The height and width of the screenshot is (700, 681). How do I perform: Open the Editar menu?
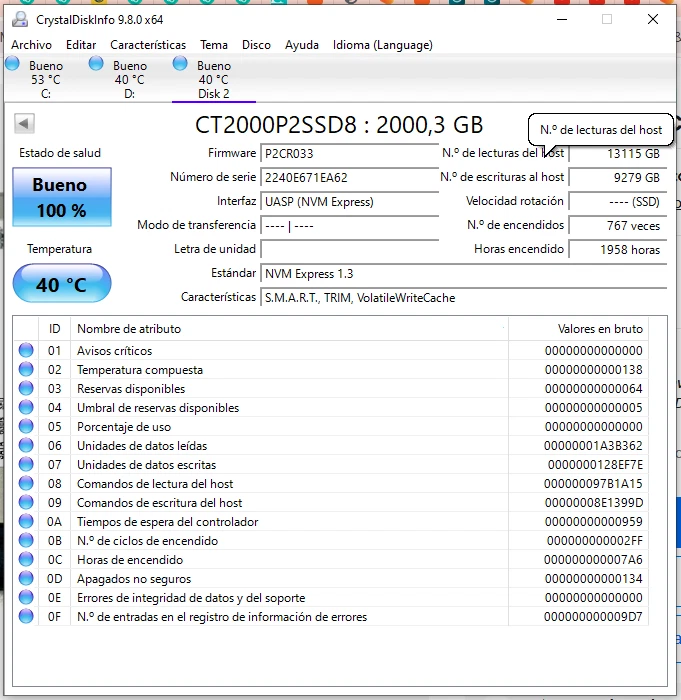click(81, 45)
